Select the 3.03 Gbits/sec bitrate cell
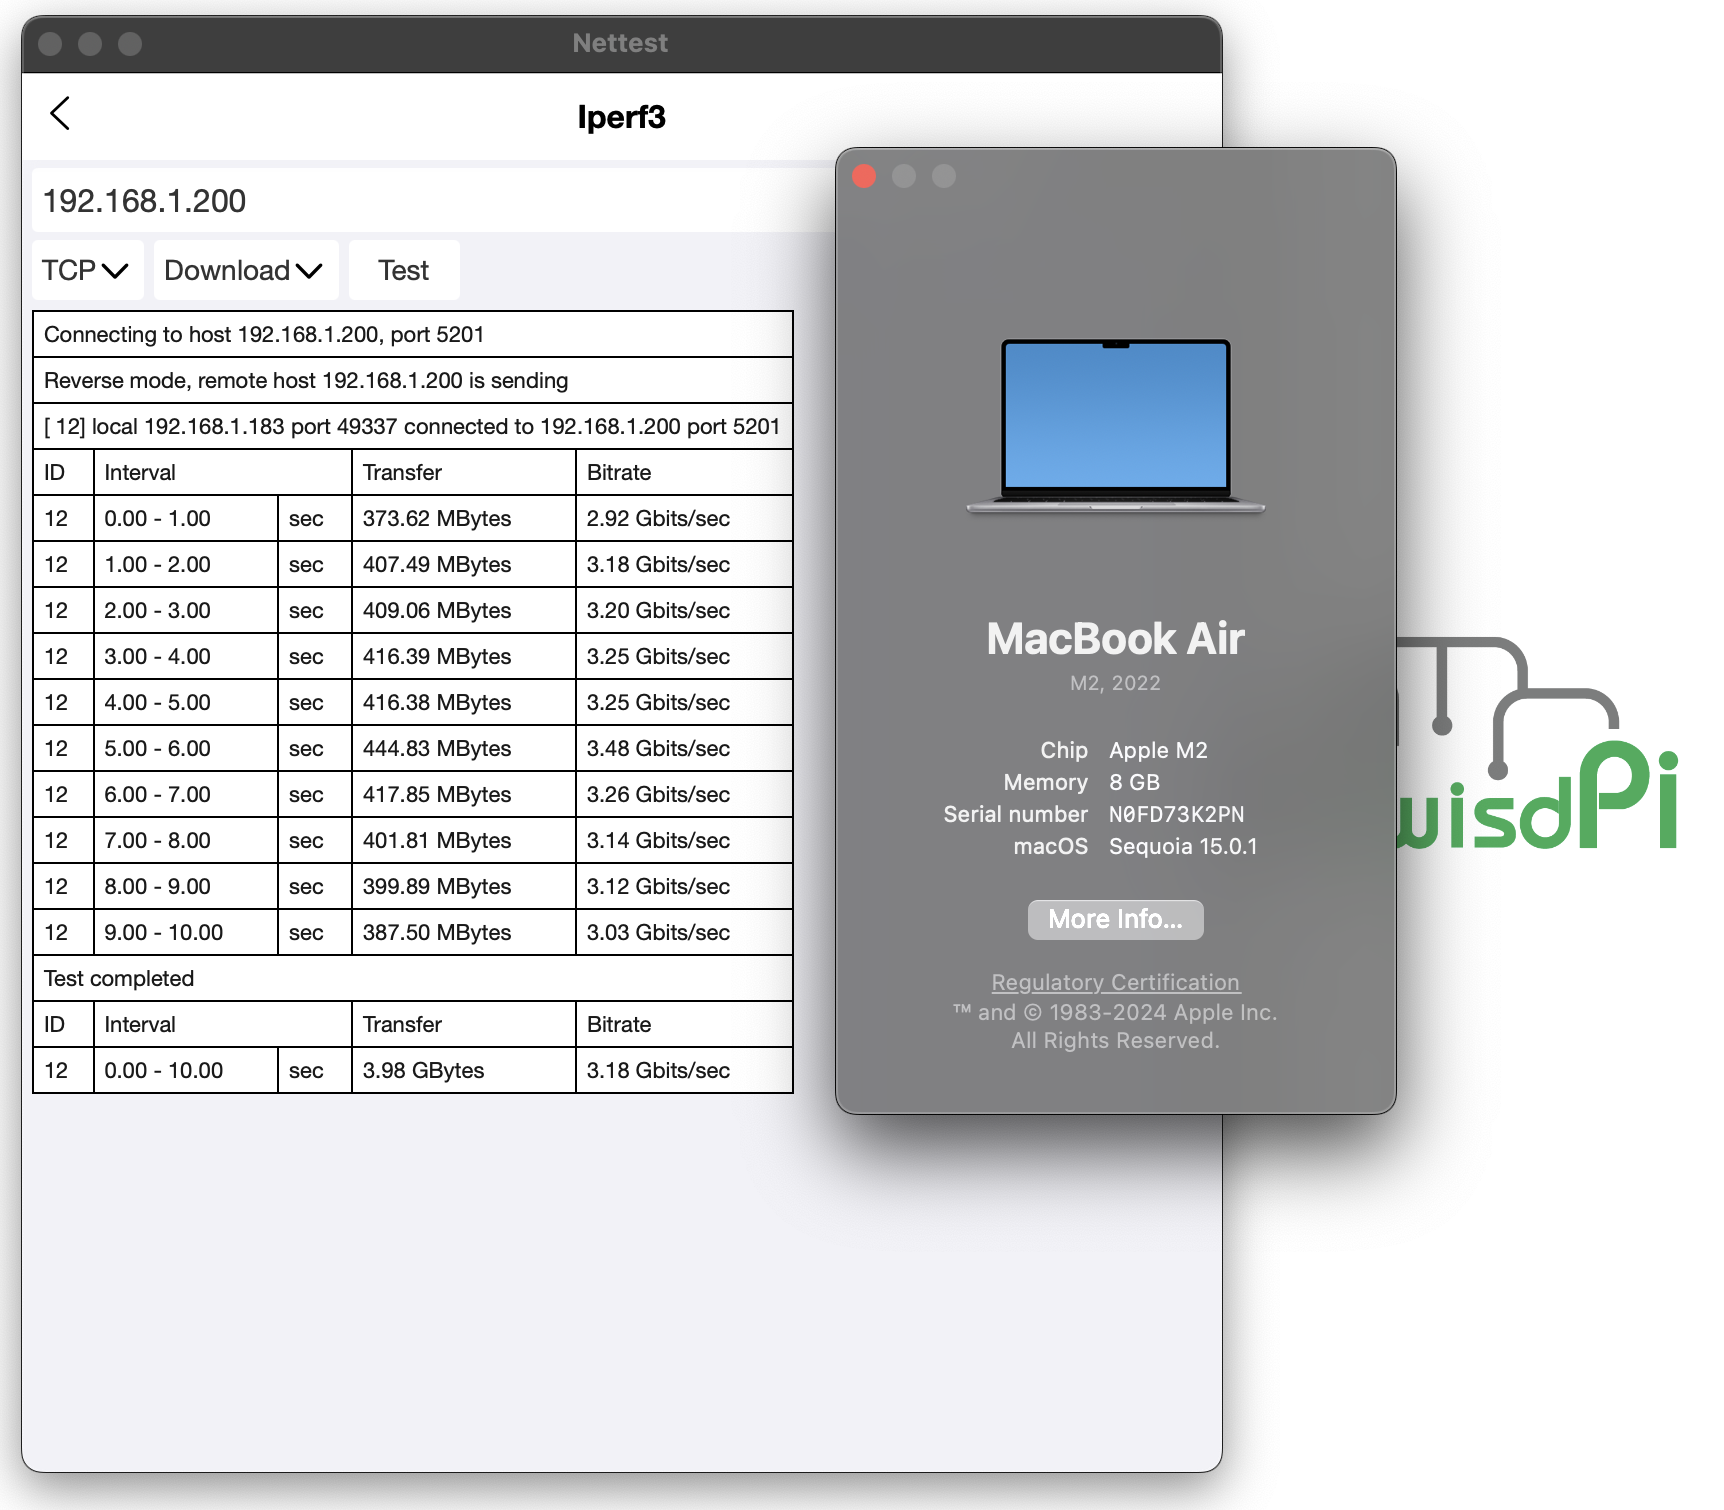Viewport: 1724px width, 1510px height. pyautogui.click(x=684, y=932)
